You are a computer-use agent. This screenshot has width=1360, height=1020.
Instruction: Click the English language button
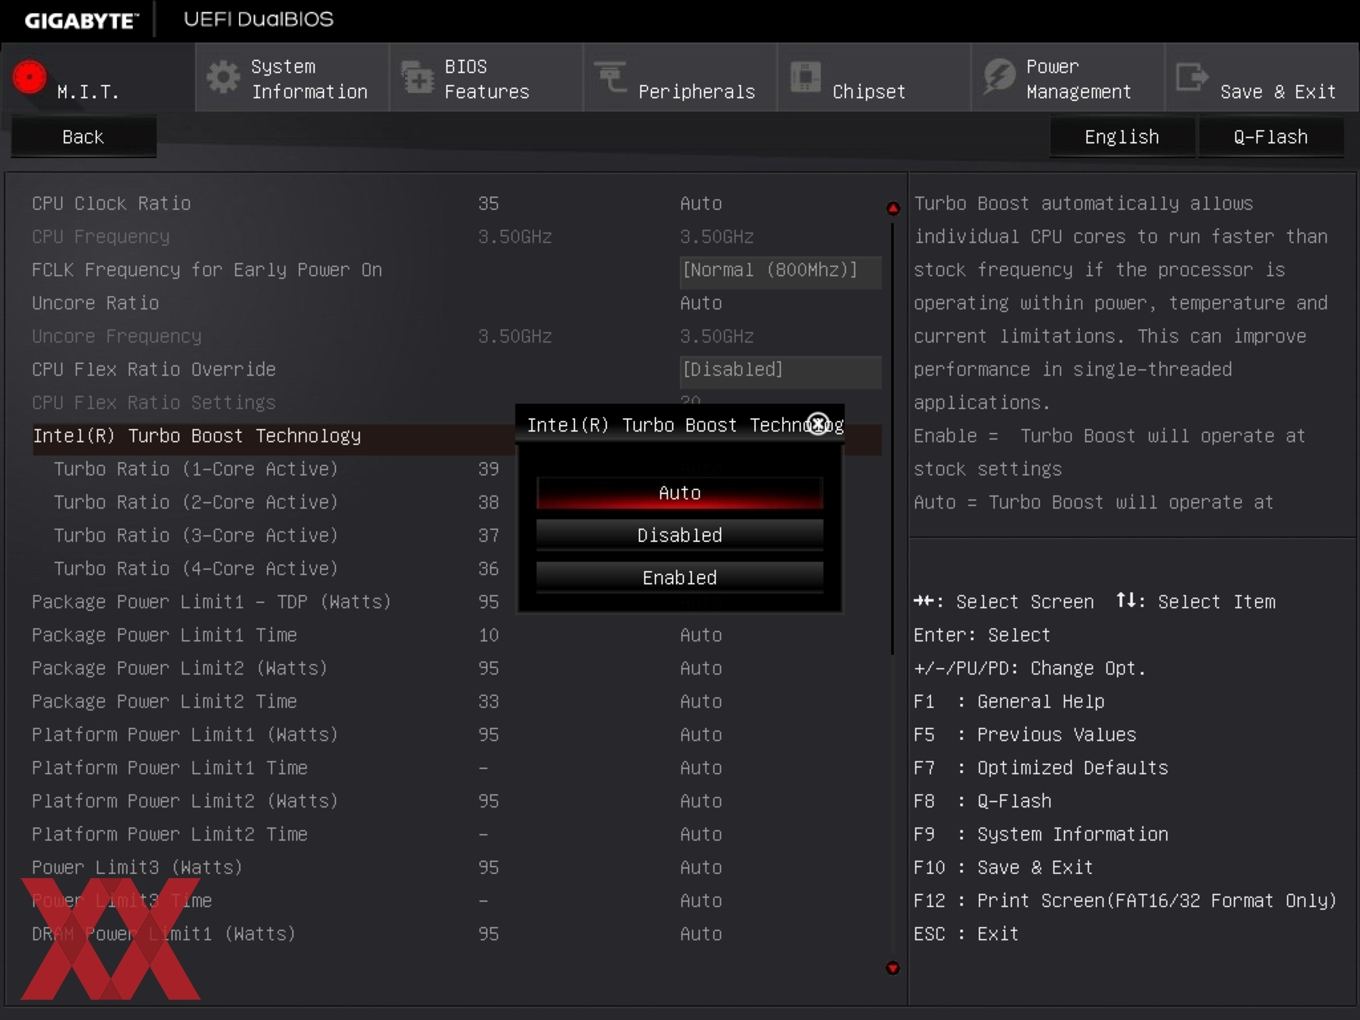click(x=1122, y=137)
